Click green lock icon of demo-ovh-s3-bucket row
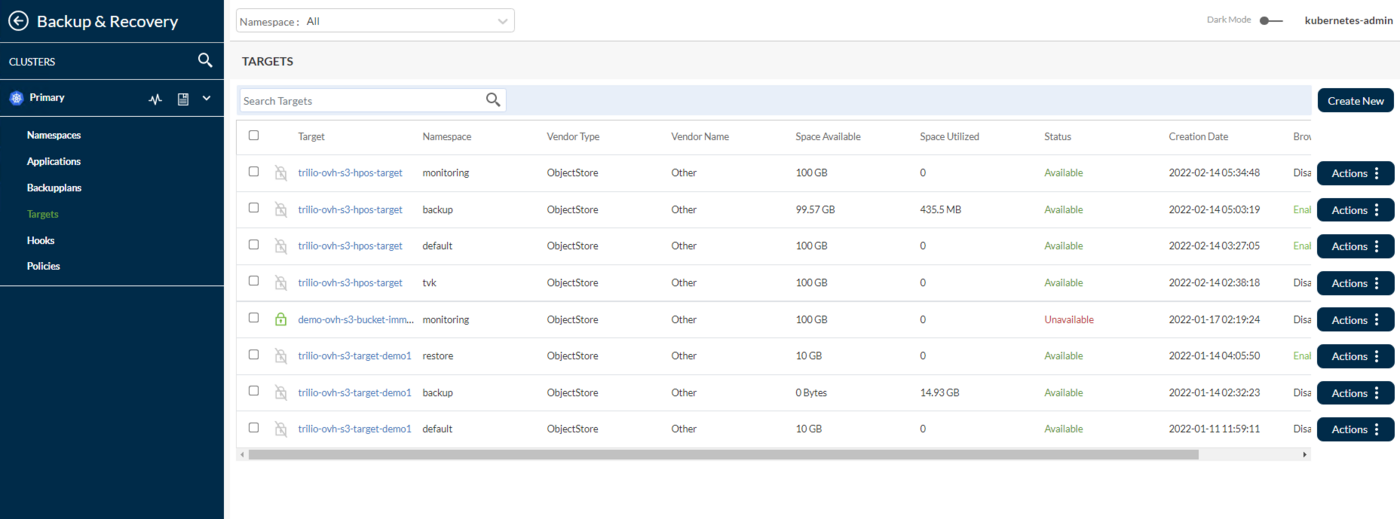Screen dimensions: 1400x519 coord(281,320)
